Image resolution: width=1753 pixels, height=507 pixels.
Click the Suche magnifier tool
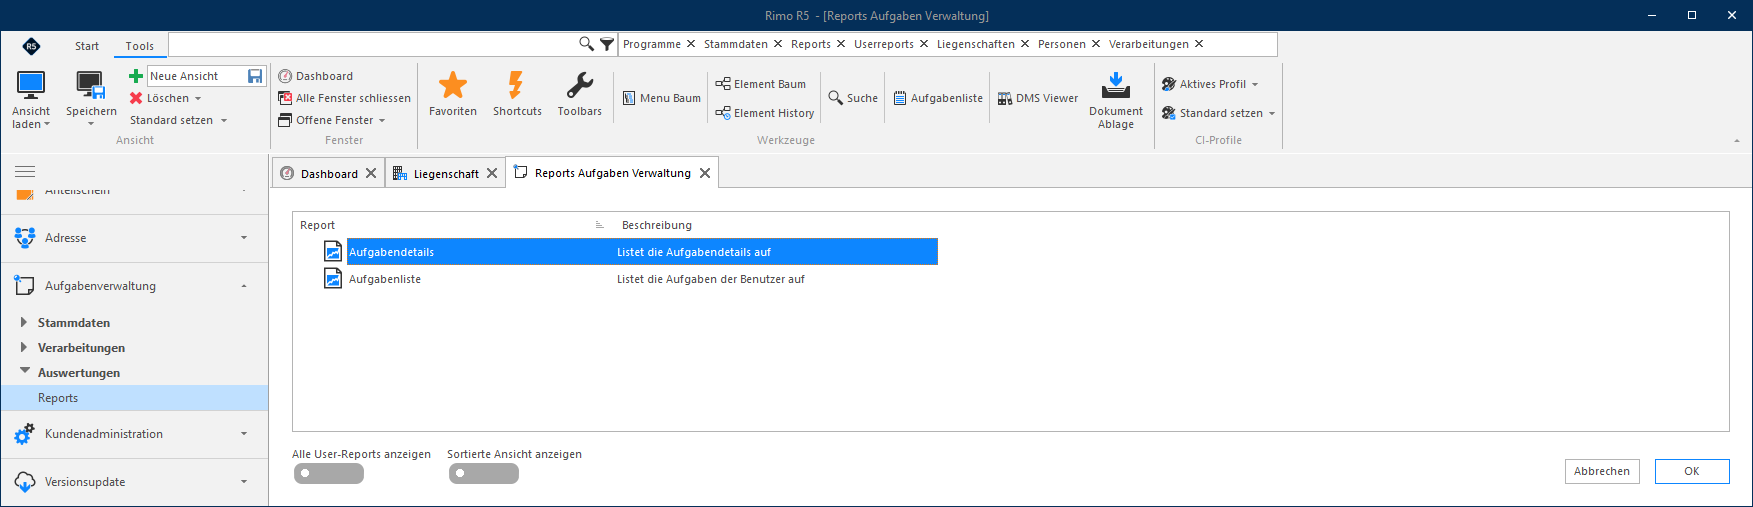(x=853, y=98)
